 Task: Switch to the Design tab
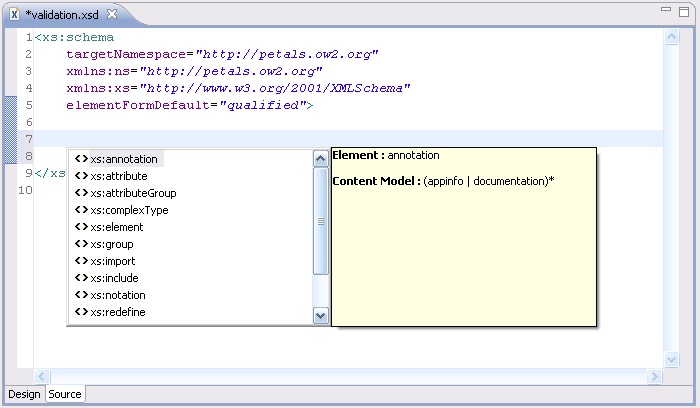tap(24, 394)
